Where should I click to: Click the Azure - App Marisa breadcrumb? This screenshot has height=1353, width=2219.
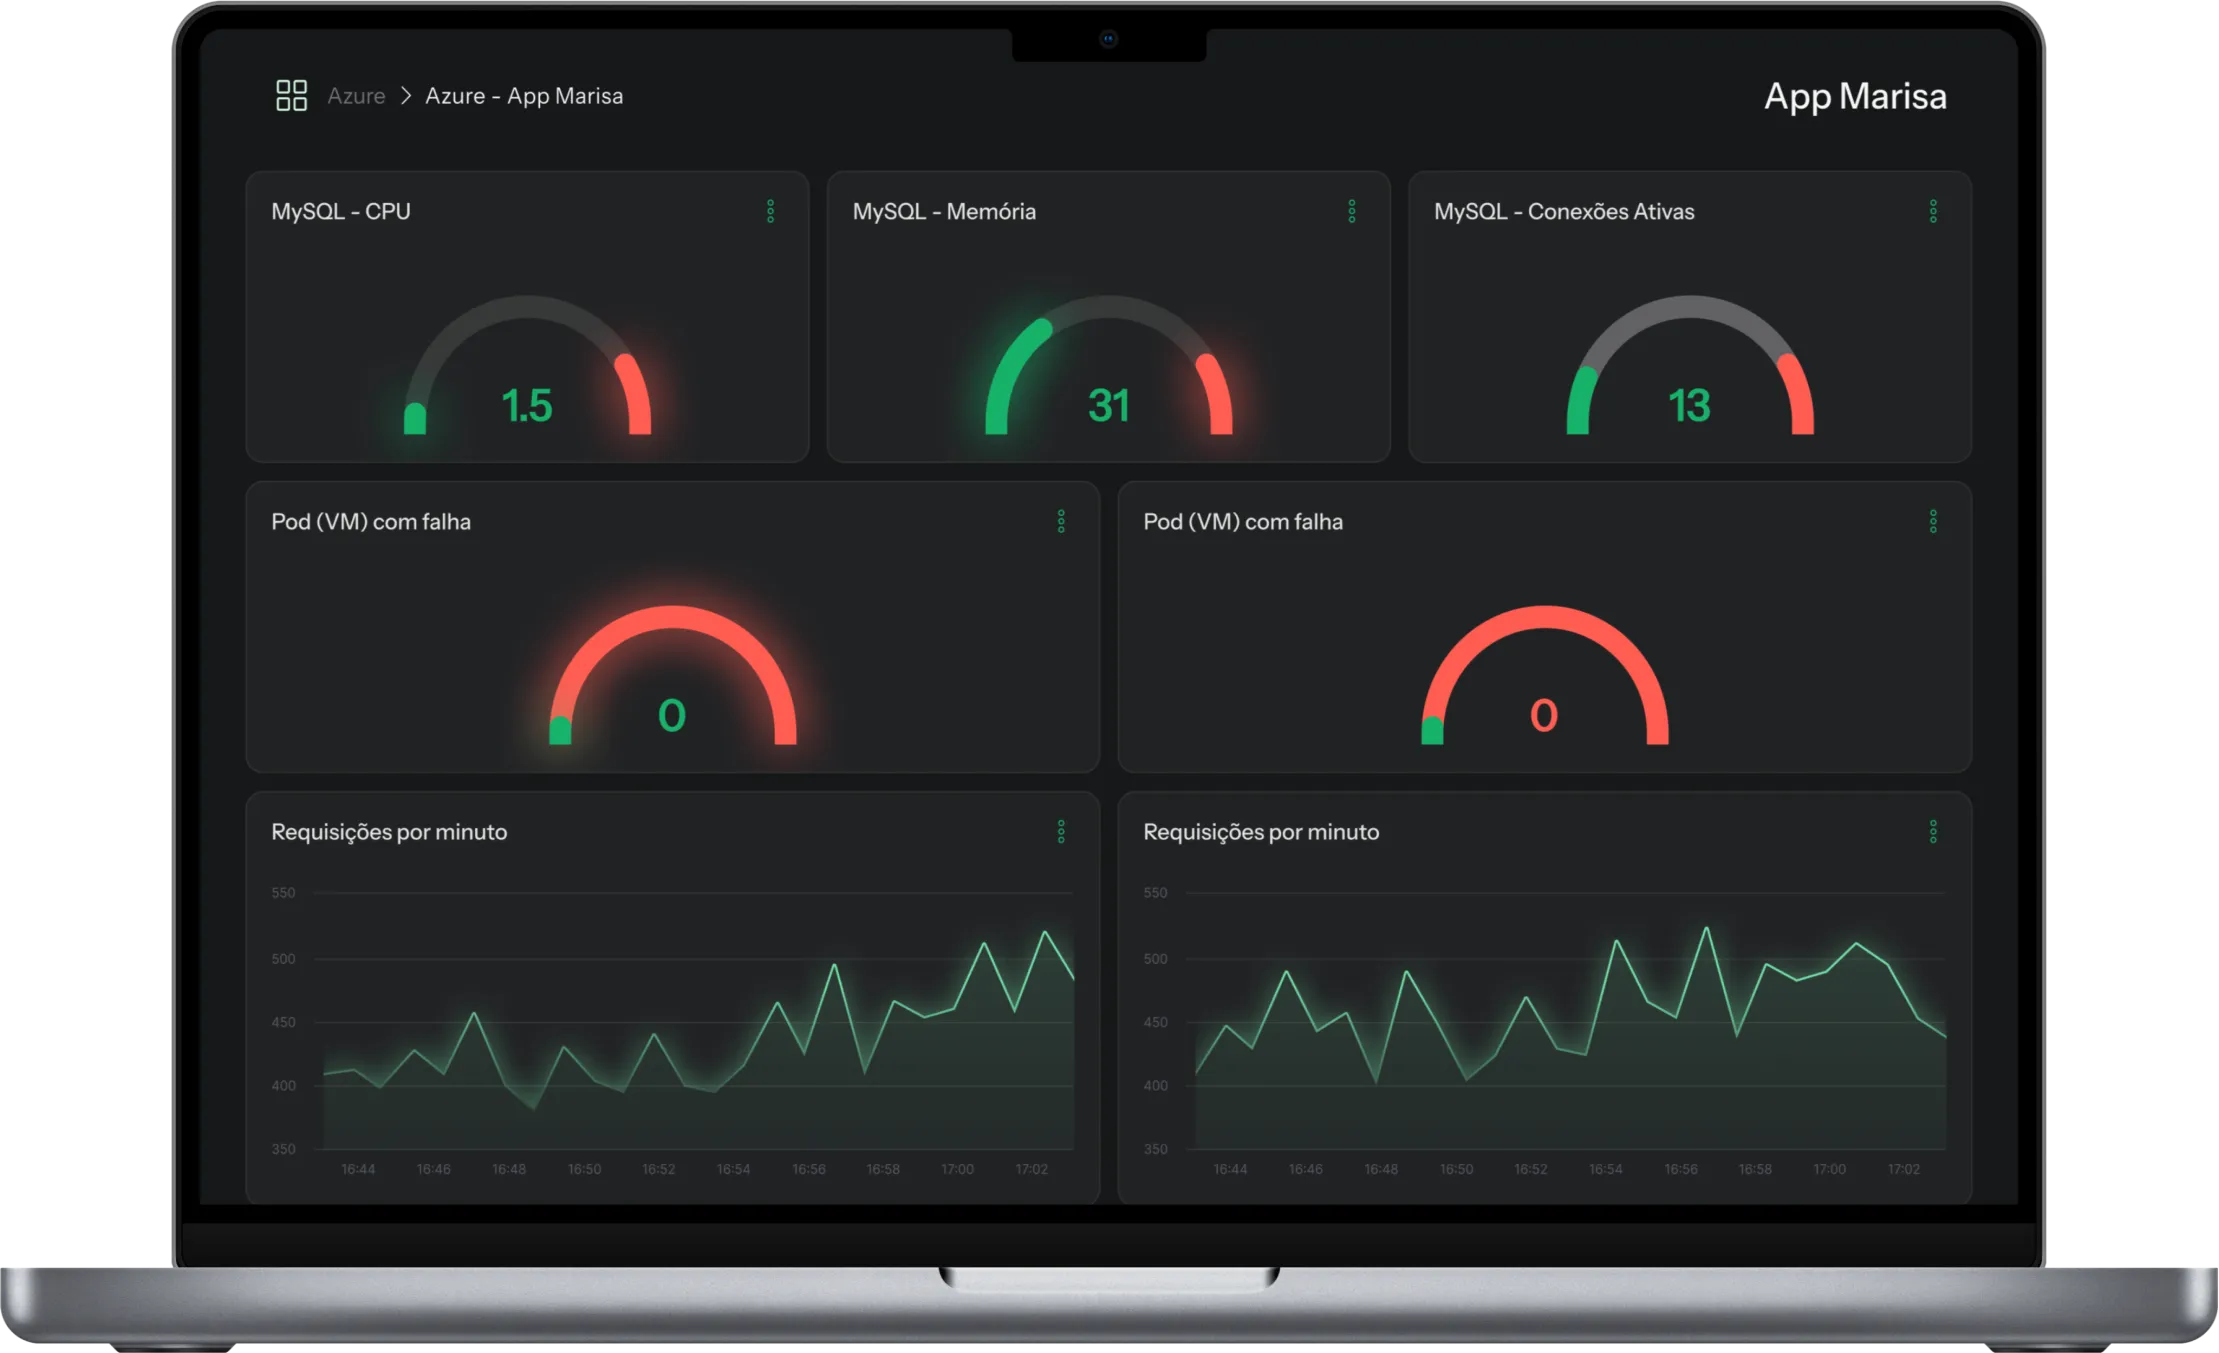(x=524, y=96)
